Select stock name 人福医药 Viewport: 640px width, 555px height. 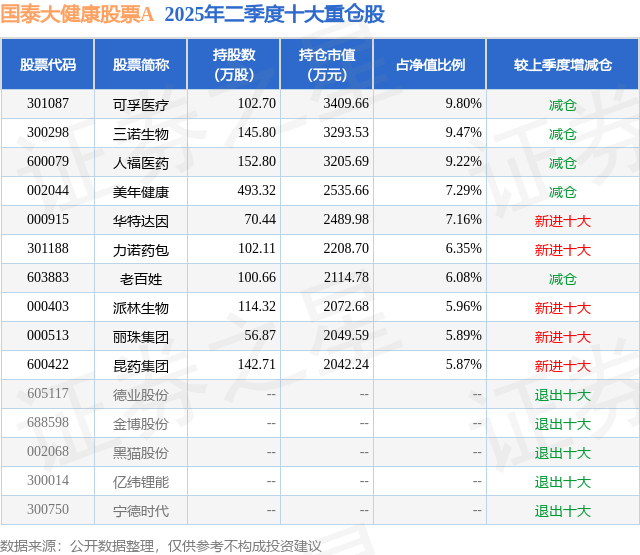pos(141,163)
